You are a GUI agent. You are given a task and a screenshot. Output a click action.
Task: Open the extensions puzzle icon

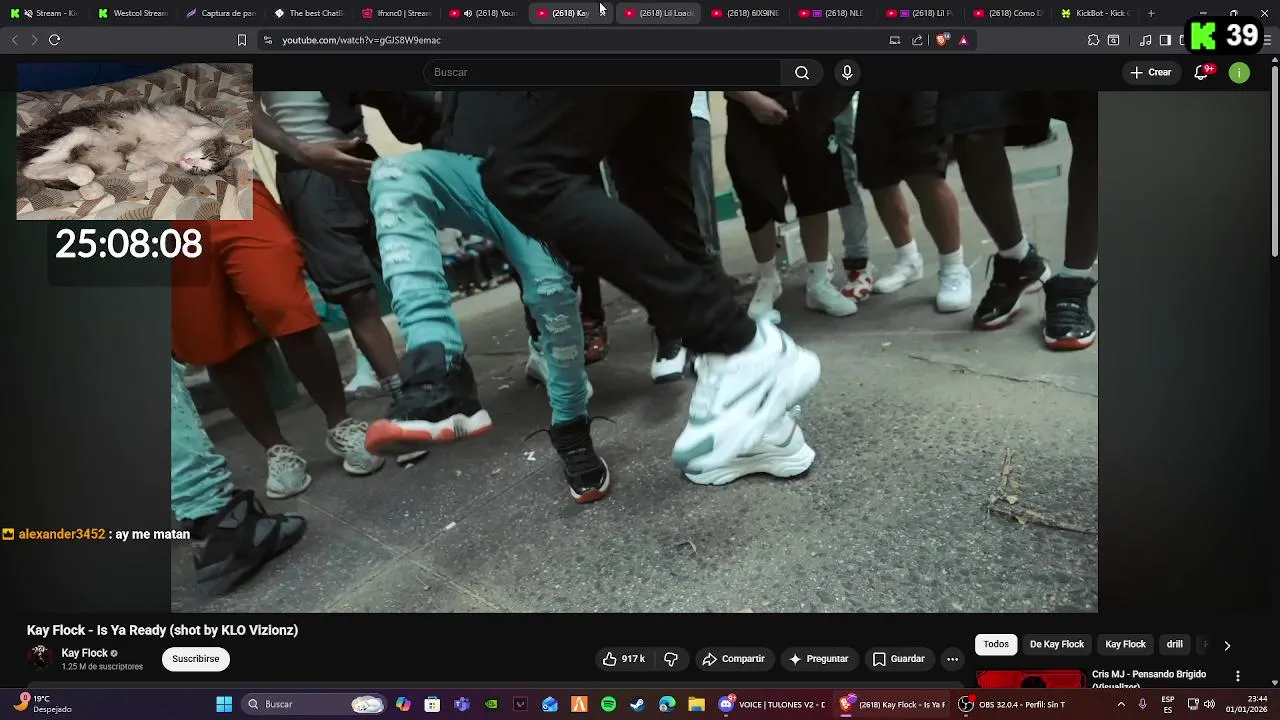click(x=1093, y=40)
